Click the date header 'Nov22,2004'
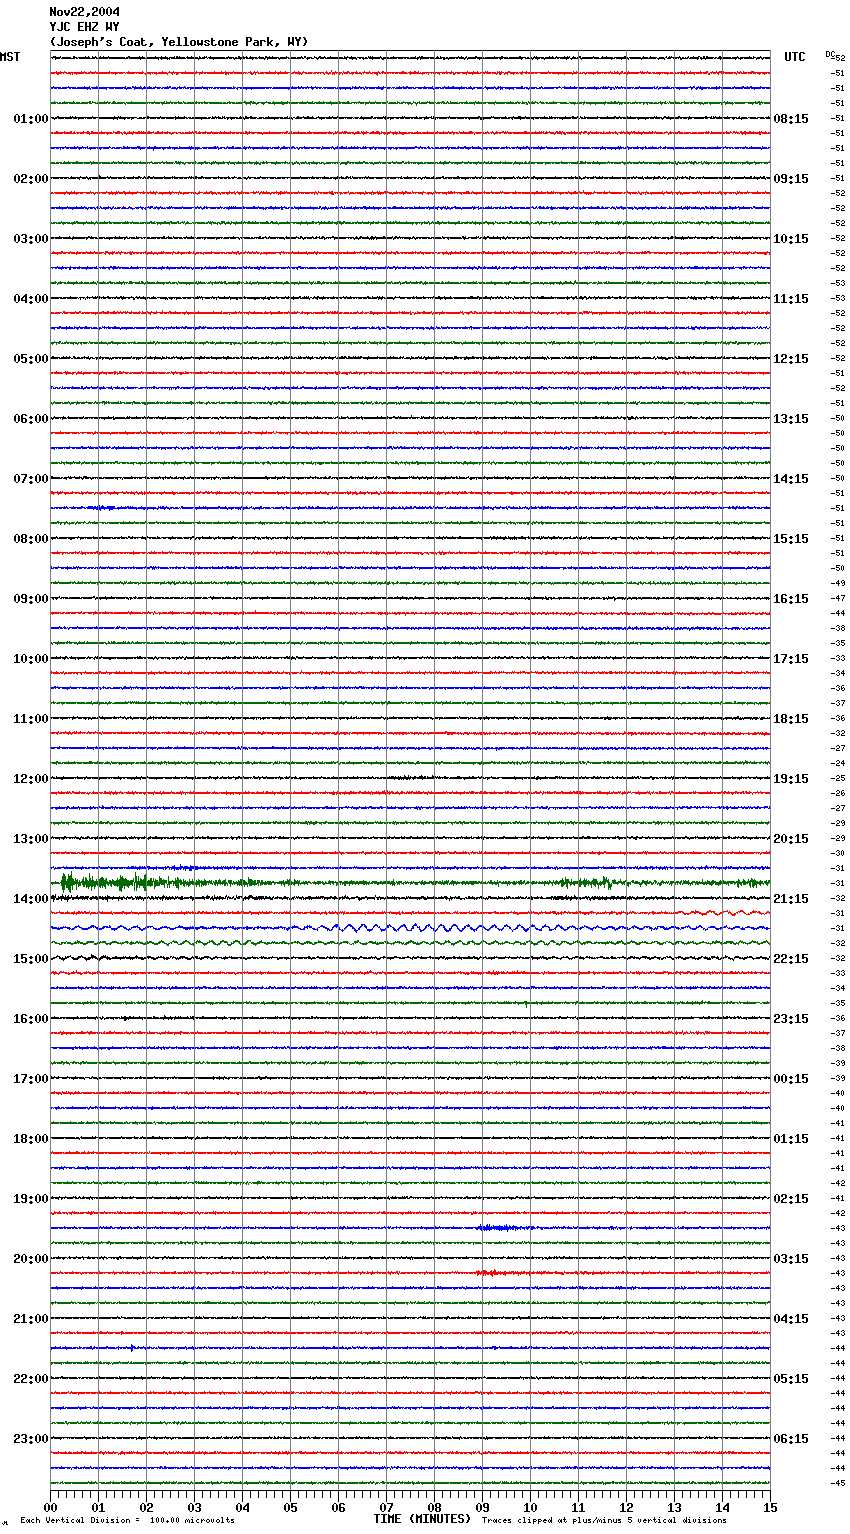Viewport: 850px width, 1534px height. [x=84, y=12]
